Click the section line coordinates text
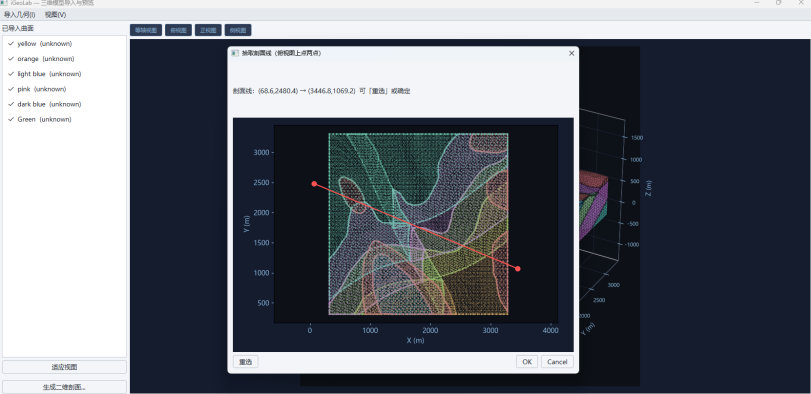Viewport: 811px width, 394px height. (321, 91)
